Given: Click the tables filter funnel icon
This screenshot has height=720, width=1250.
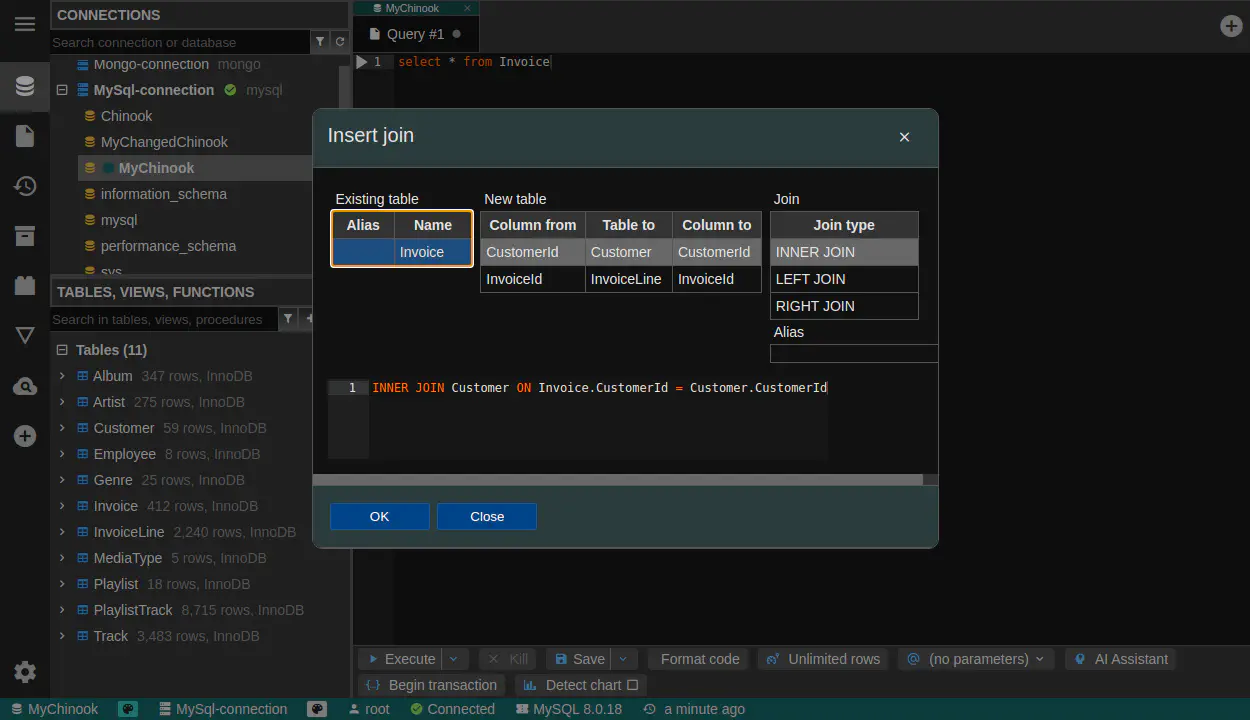Looking at the screenshot, I should pos(288,319).
